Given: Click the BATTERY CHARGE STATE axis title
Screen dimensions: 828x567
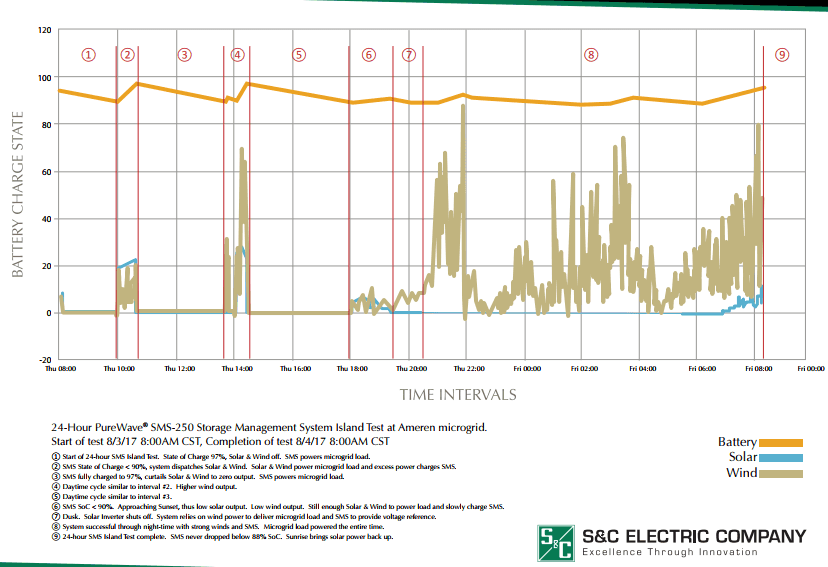Looking at the screenshot, I should point(17,209).
